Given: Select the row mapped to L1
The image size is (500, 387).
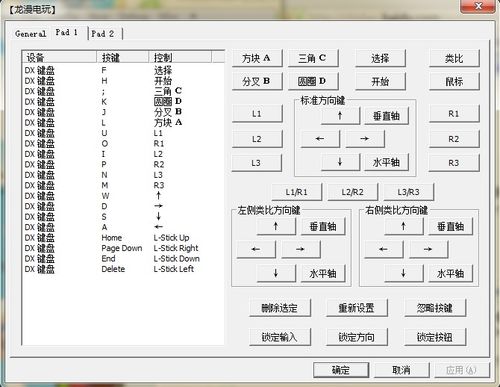Looking at the screenshot, I should pos(123,133).
